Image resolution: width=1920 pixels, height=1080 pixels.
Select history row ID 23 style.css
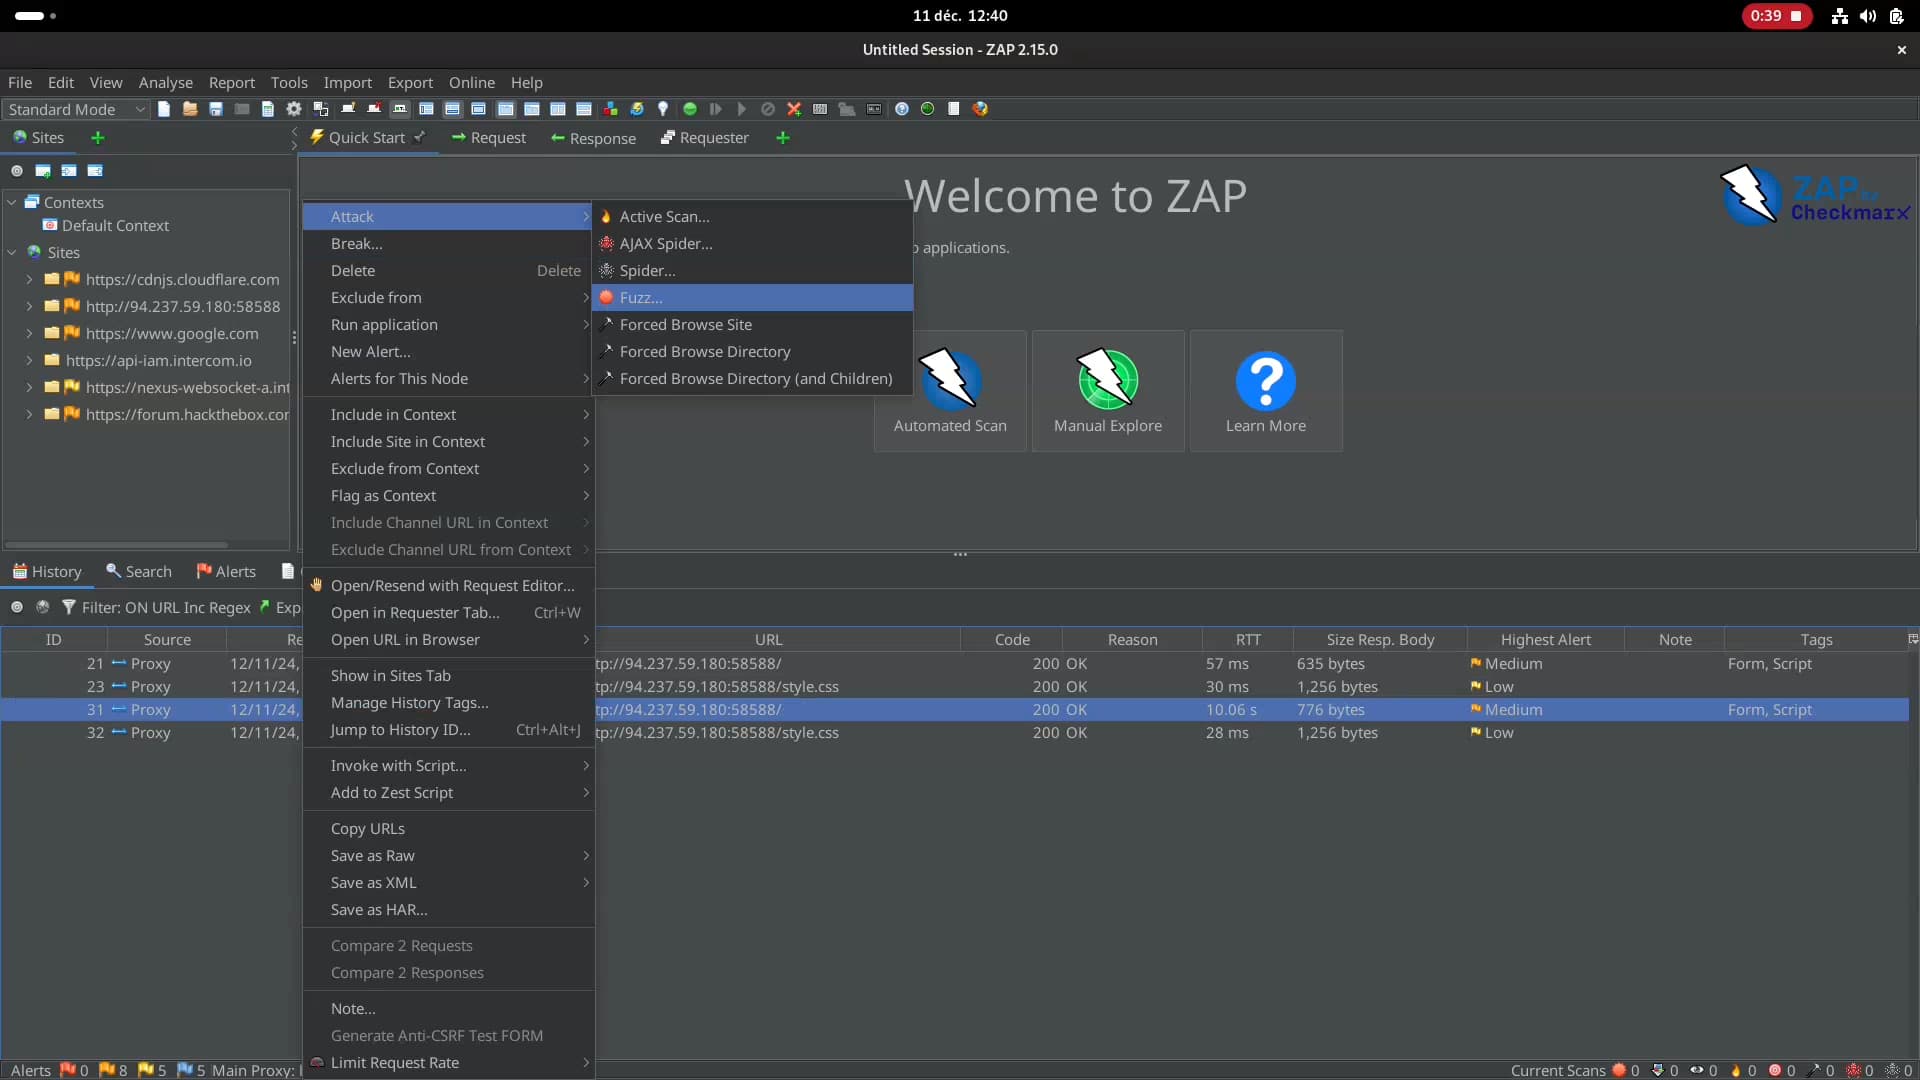(955, 687)
